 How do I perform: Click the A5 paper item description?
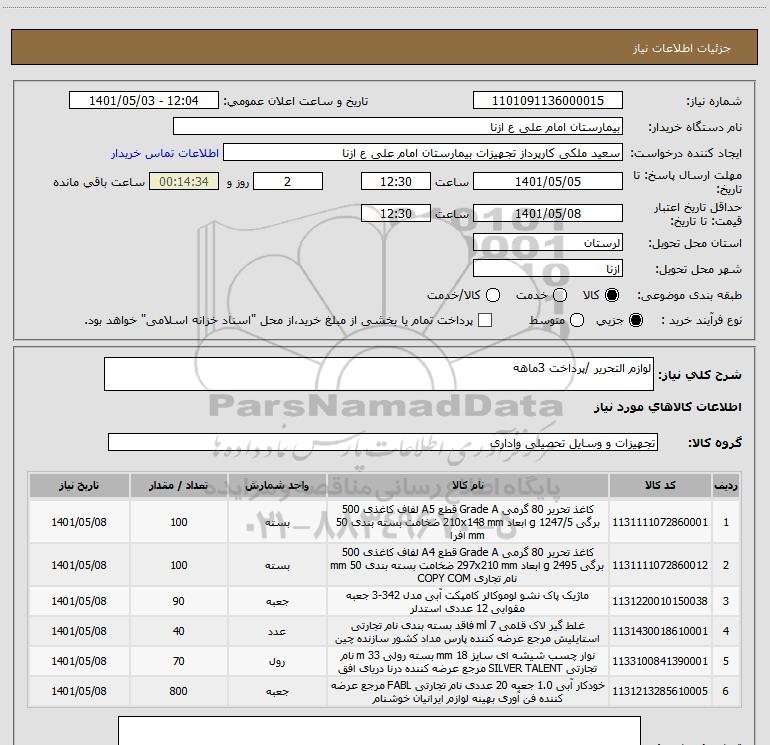click(468, 522)
